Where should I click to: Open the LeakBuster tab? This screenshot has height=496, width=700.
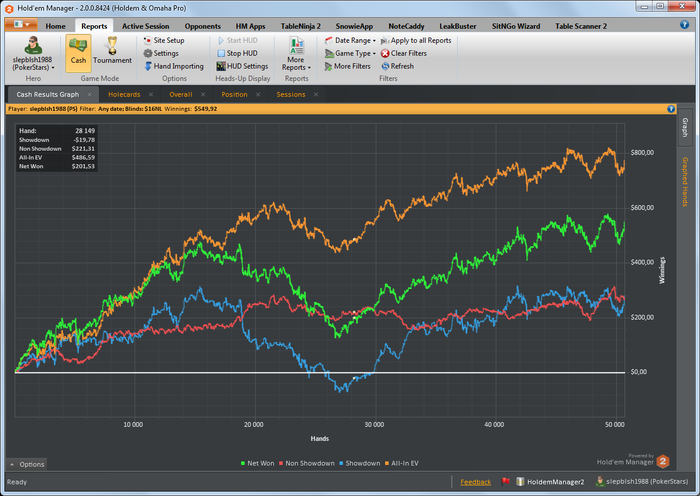coord(458,26)
